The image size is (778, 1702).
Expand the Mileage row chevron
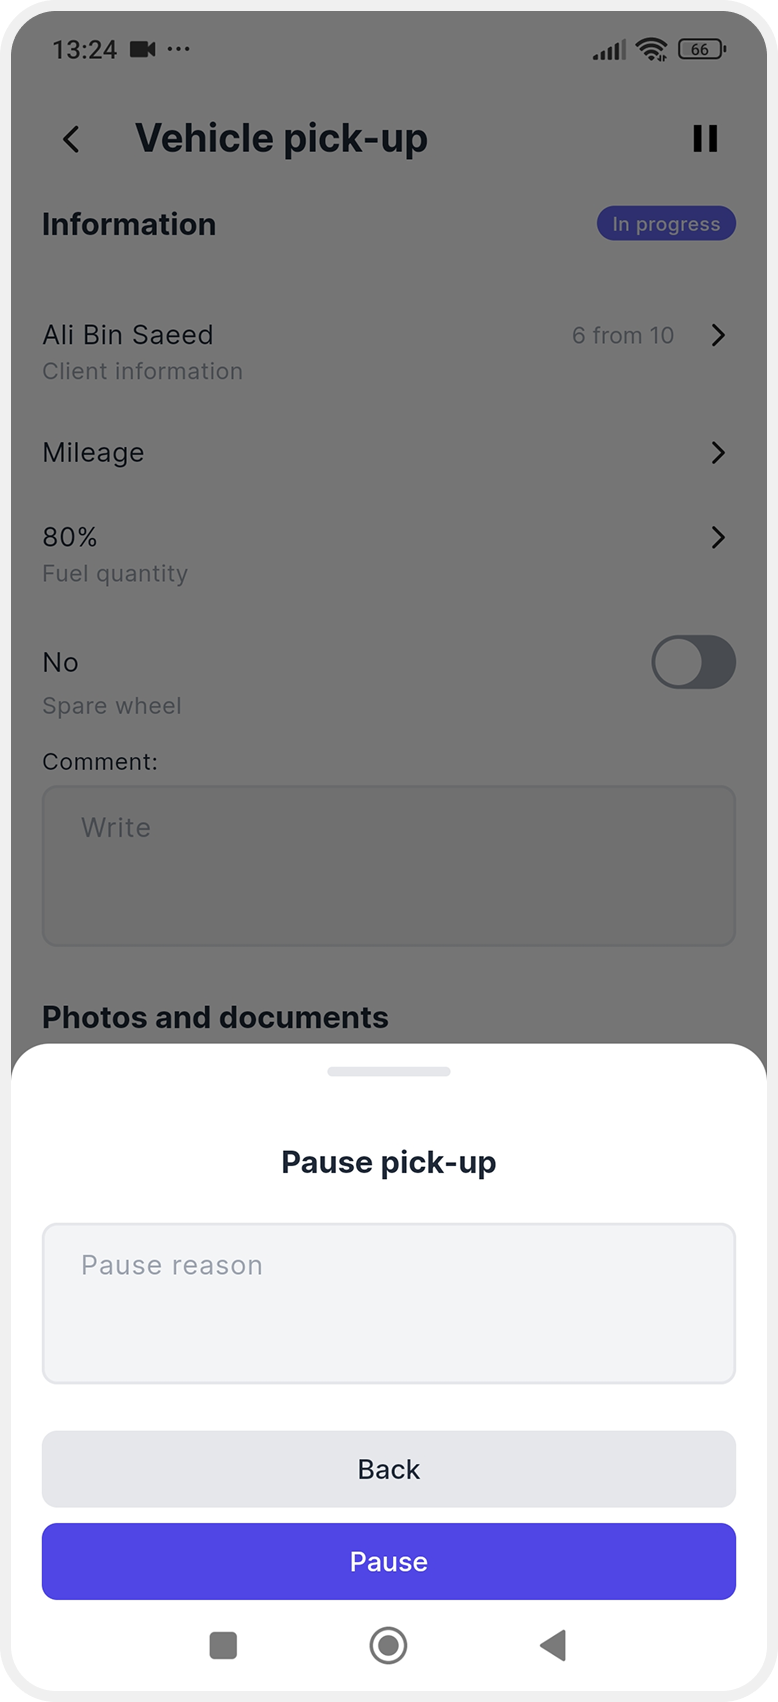[717, 453]
